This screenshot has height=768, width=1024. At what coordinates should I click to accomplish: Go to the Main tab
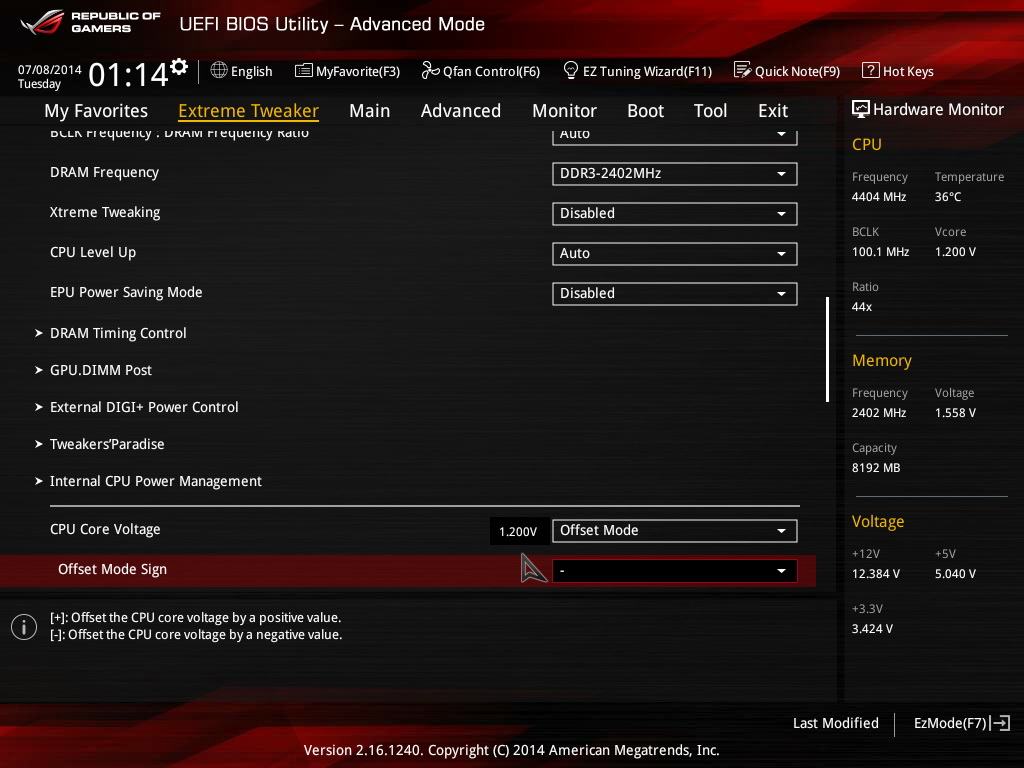(x=370, y=111)
